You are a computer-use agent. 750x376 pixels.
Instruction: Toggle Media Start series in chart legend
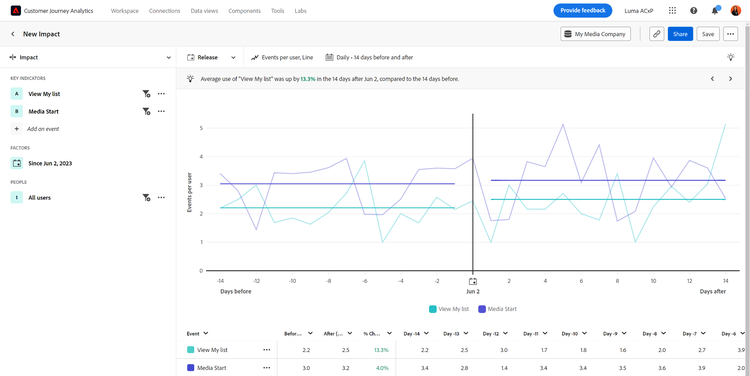coord(497,309)
